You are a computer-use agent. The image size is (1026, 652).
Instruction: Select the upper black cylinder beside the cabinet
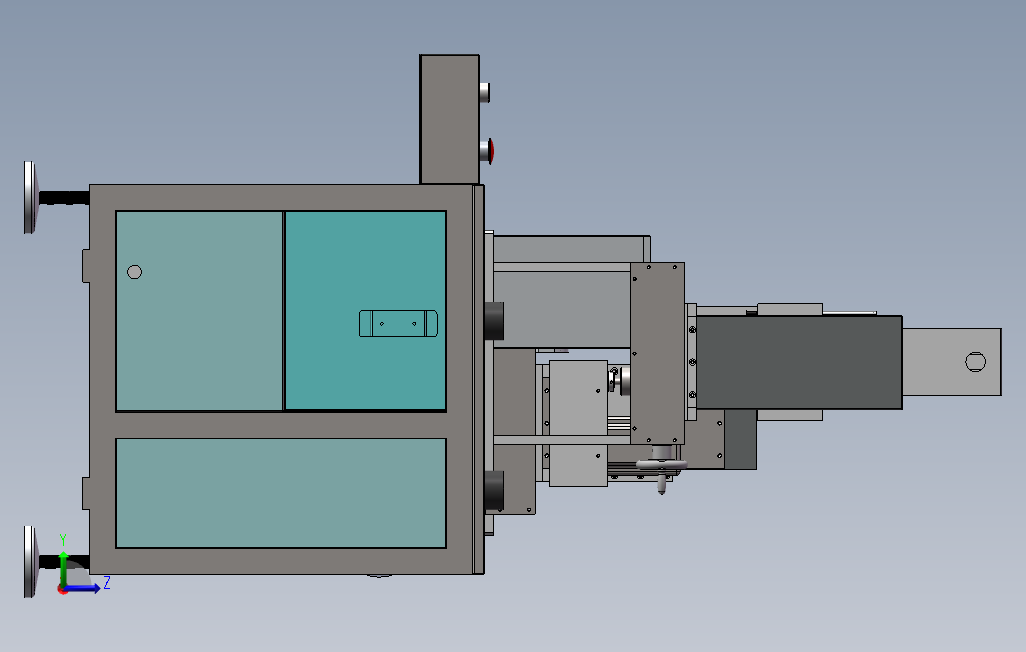tap(494, 321)
